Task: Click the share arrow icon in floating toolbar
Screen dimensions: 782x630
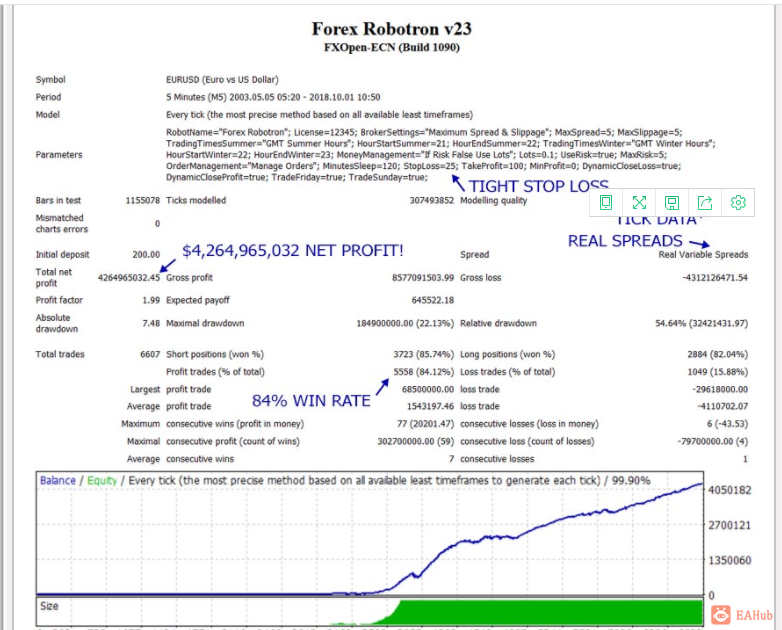Action: click(705, 203)
